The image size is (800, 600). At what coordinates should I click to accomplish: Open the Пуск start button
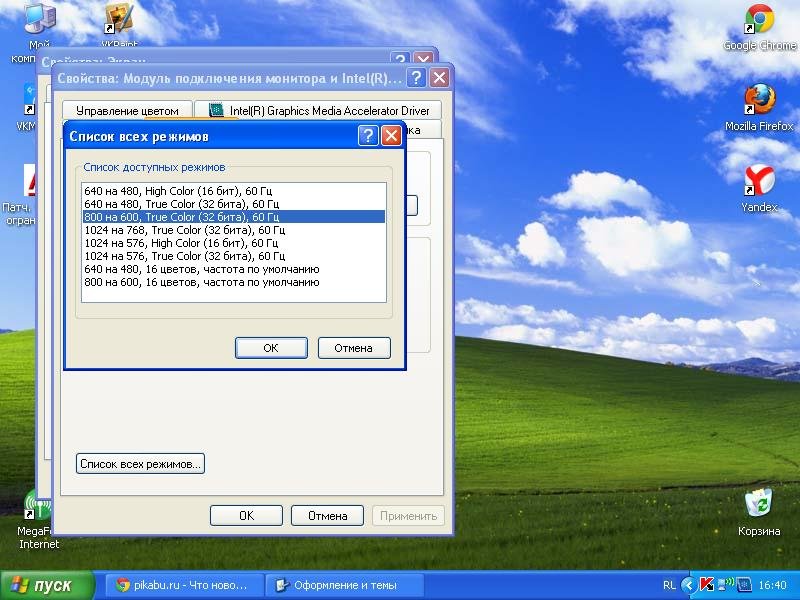pyautogui.click(x=47, y=585)
